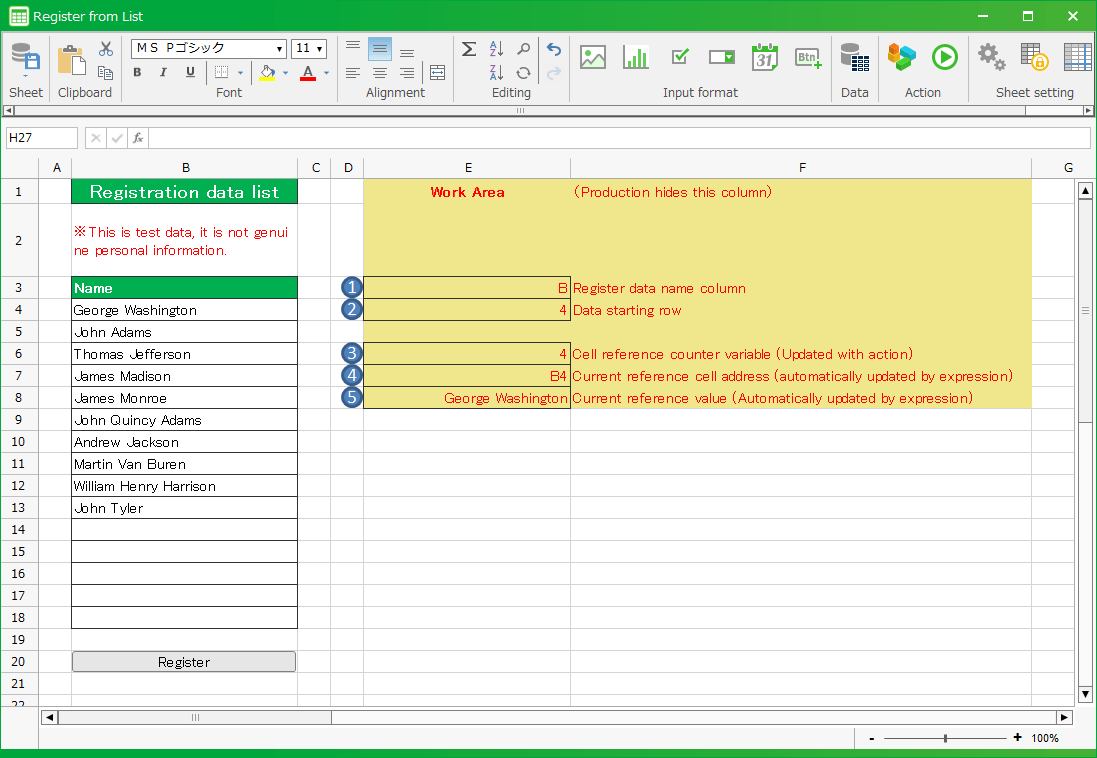Add a calendar date input
Image resolution: width=1097 pixels, height=758 pixels.
pos(765,57)
